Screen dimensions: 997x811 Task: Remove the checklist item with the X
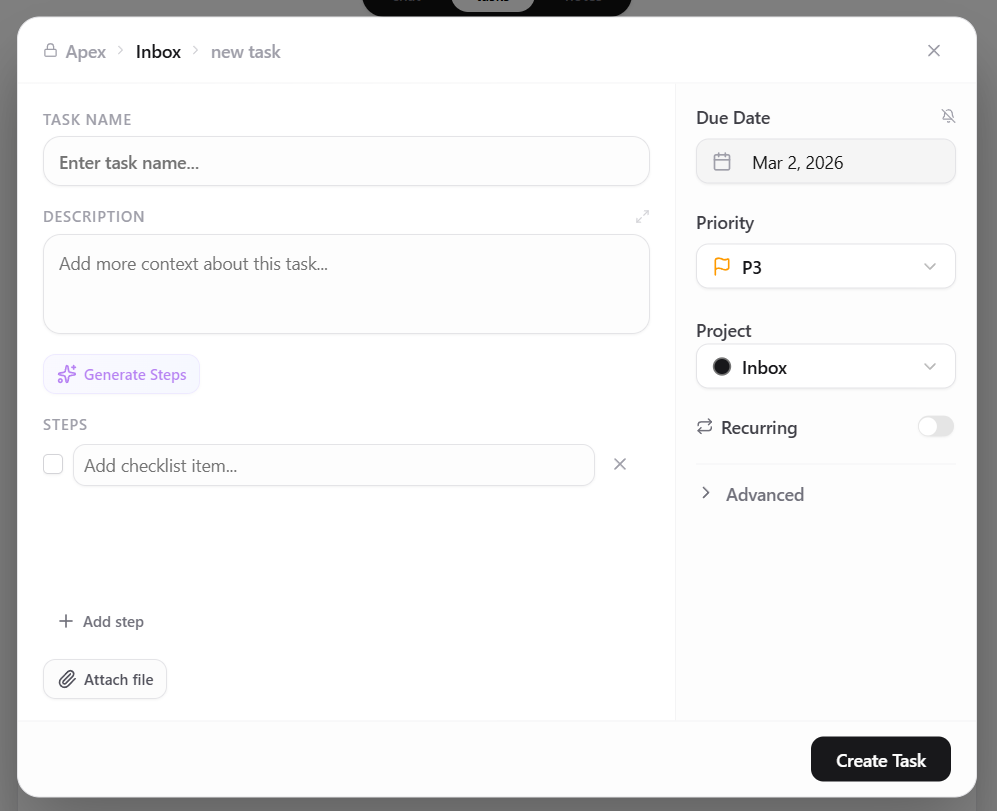pyautogui.click(x=619, y=464)
